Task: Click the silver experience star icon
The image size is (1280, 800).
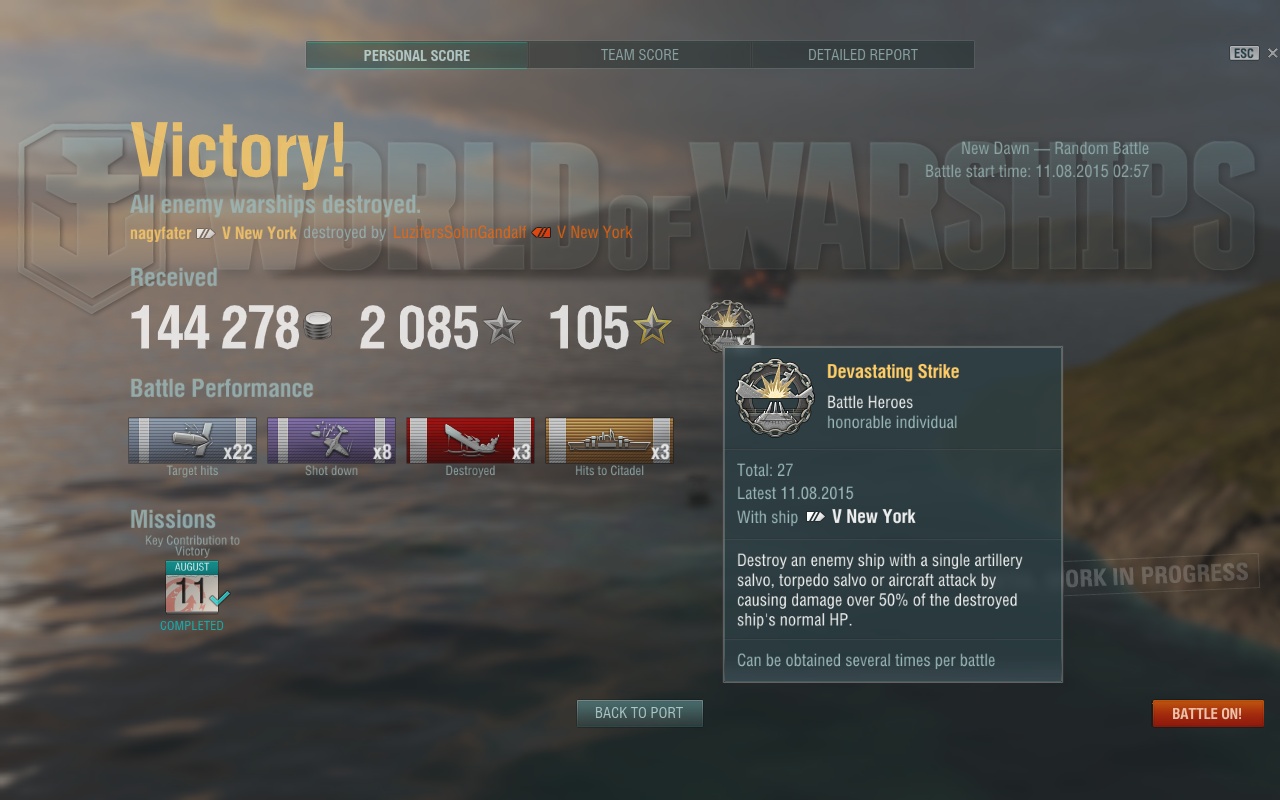Action: 502,326
